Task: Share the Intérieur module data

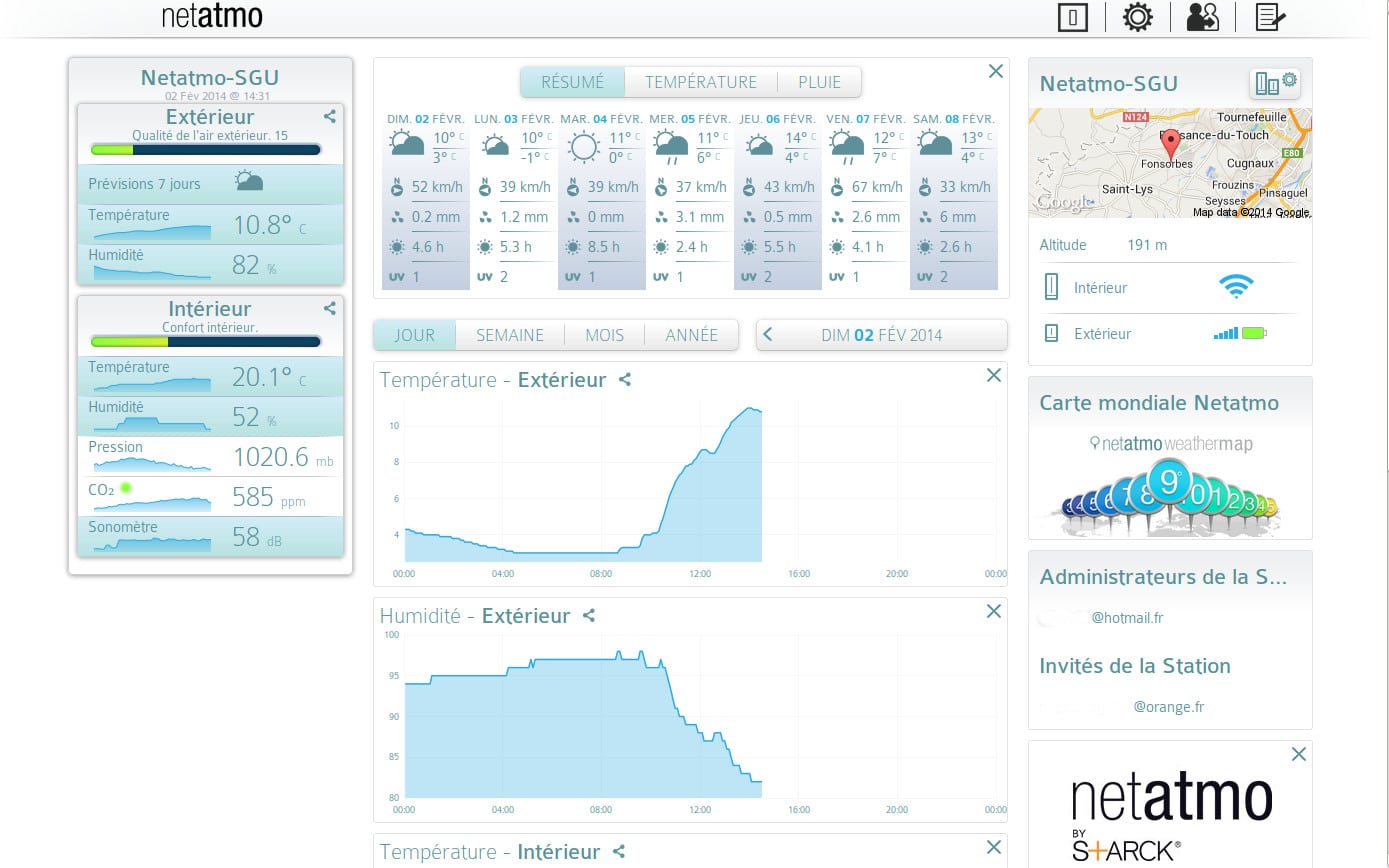Action: point(330,308)
